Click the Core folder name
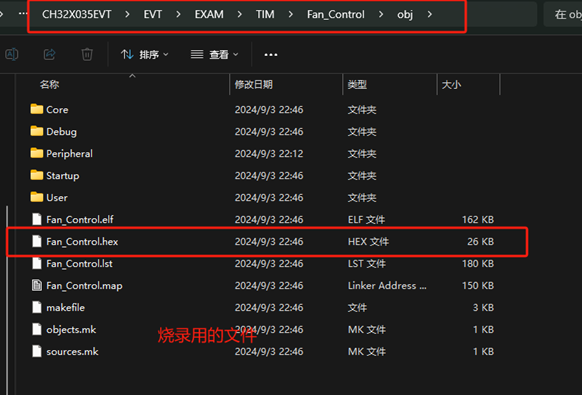The width and height of the screenshot is (582, 395). click(x=57, y=110)
